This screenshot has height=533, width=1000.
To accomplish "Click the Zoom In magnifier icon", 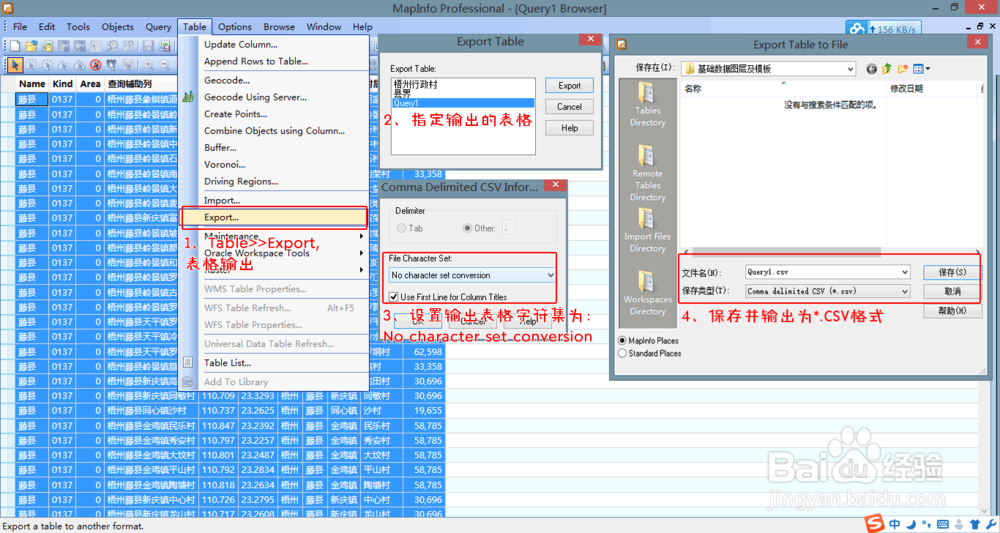I will click(x=148, y=65).
